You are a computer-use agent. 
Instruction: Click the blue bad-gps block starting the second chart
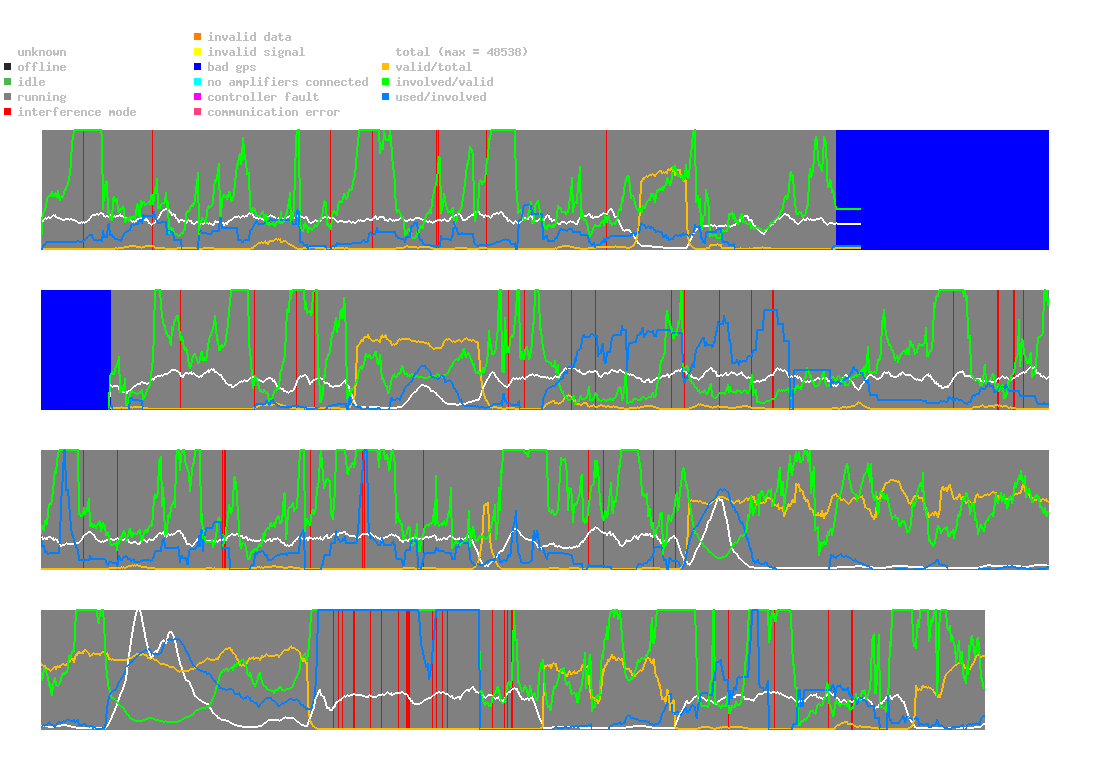pyautogui.click(x=76, y=350)
